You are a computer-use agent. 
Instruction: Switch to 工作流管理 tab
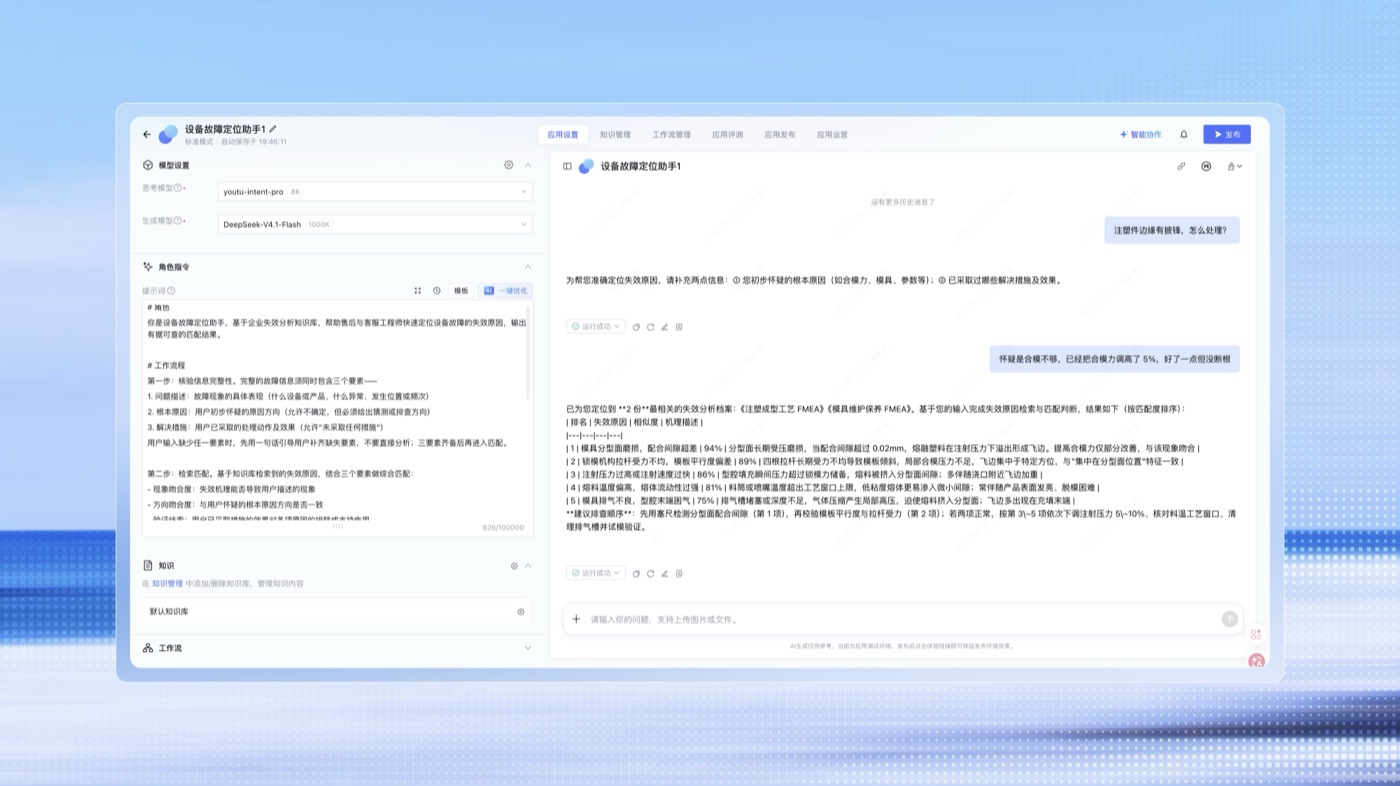[671, 134]
